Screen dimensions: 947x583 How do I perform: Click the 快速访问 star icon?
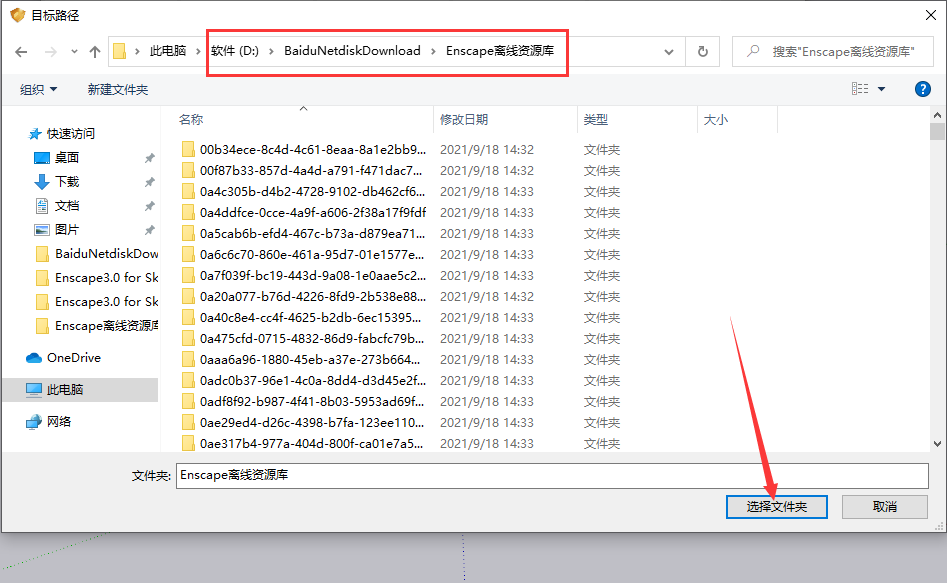click(35, 134)
